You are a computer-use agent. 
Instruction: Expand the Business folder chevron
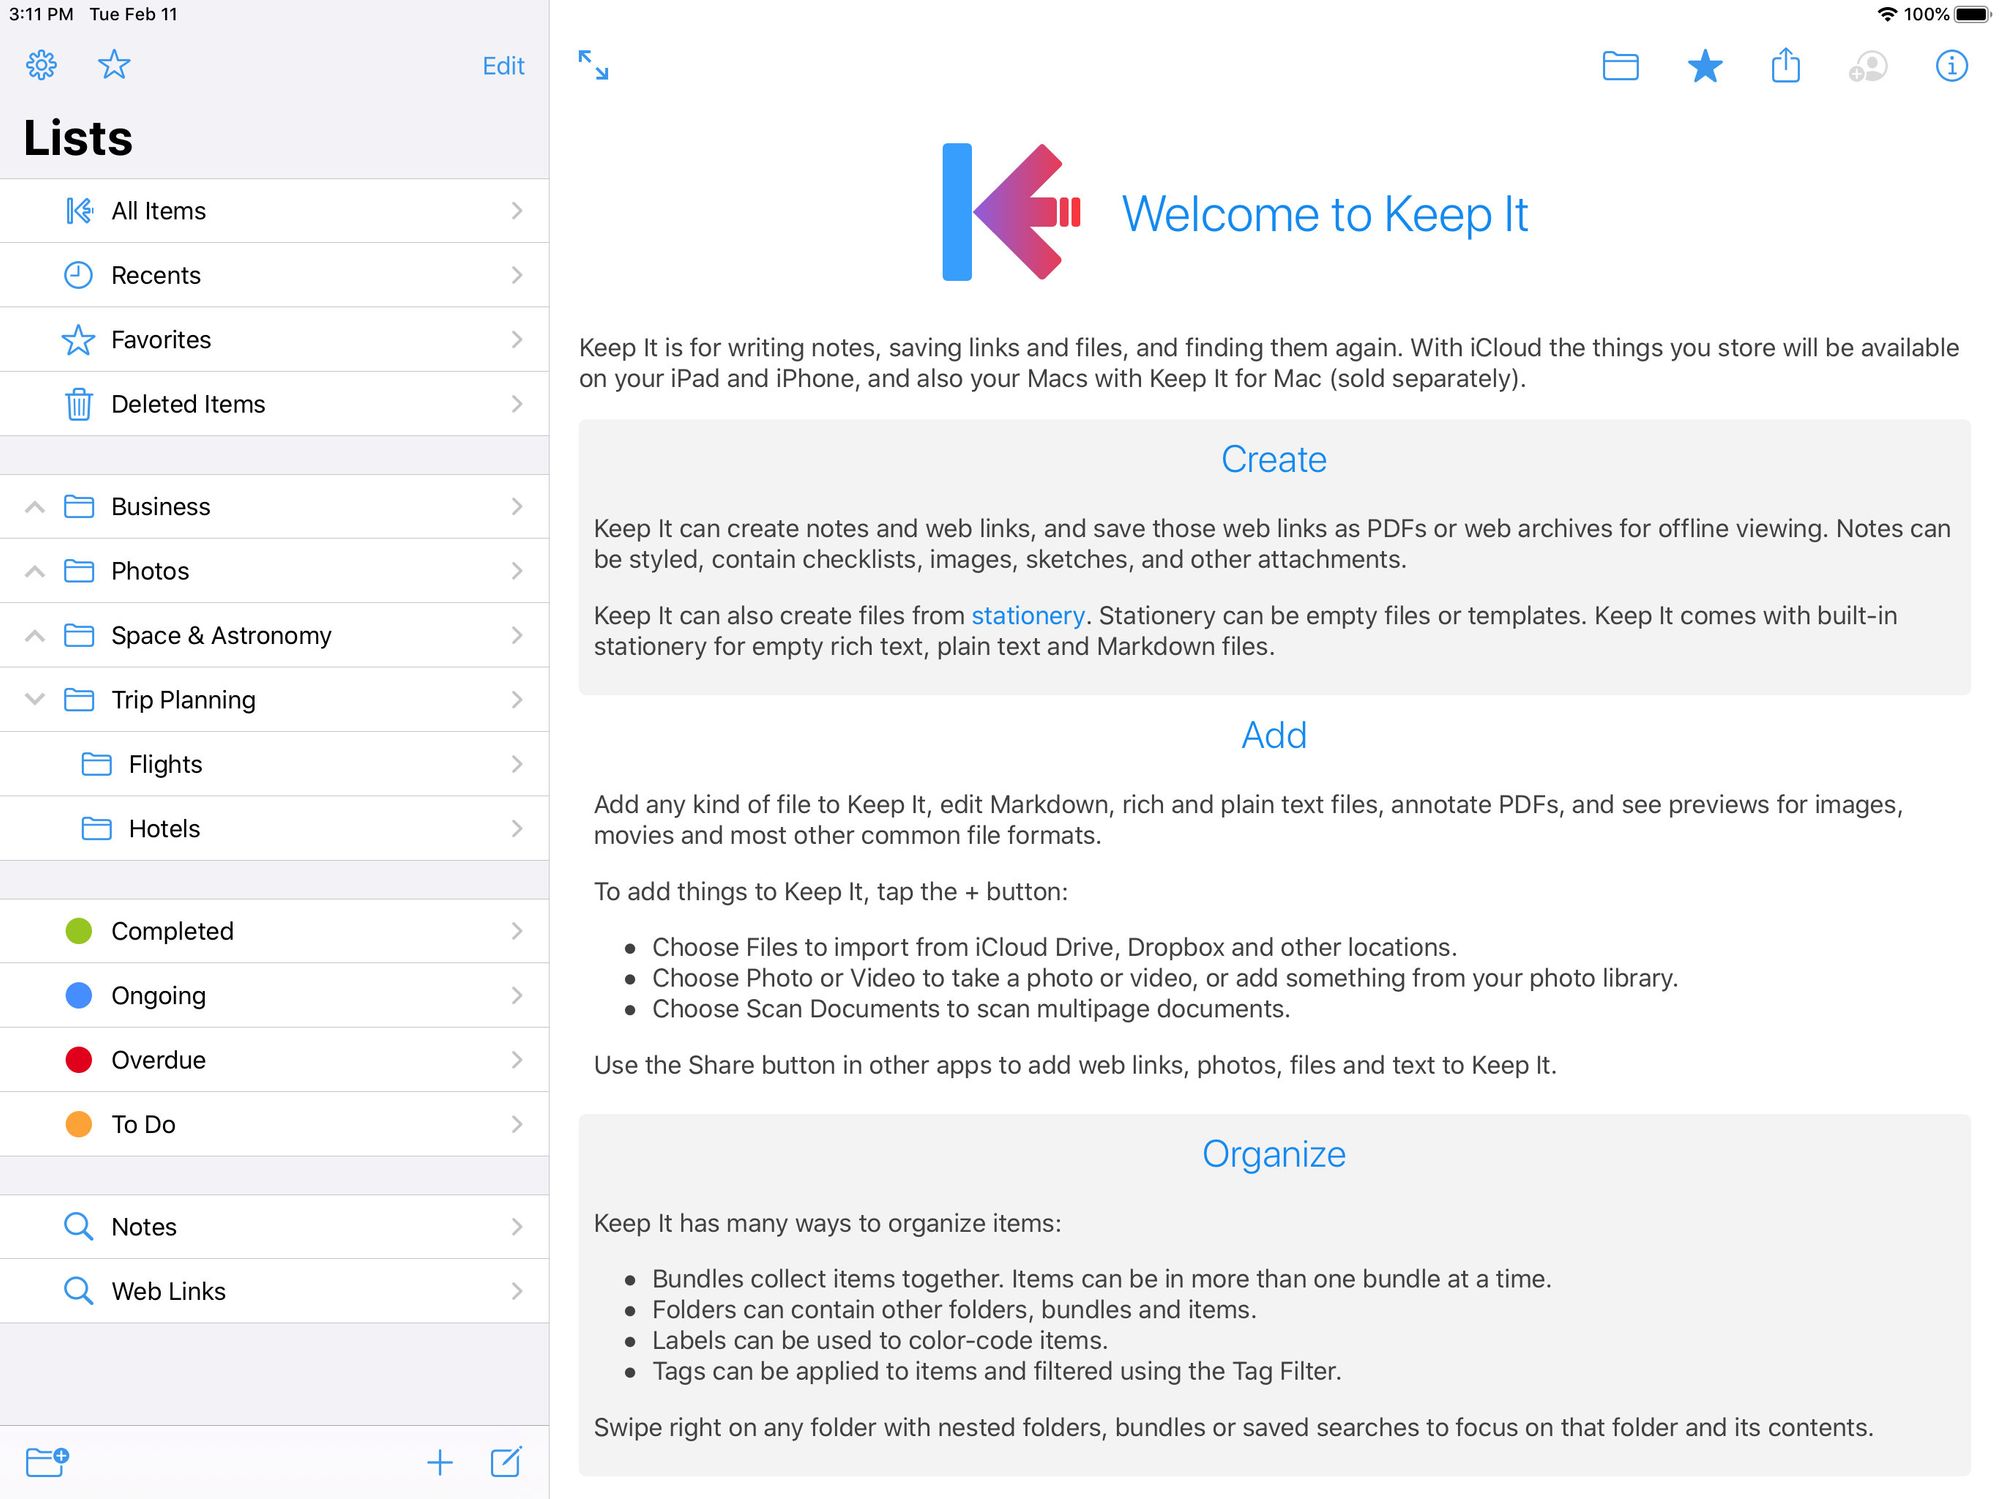[x=35, y=507]
